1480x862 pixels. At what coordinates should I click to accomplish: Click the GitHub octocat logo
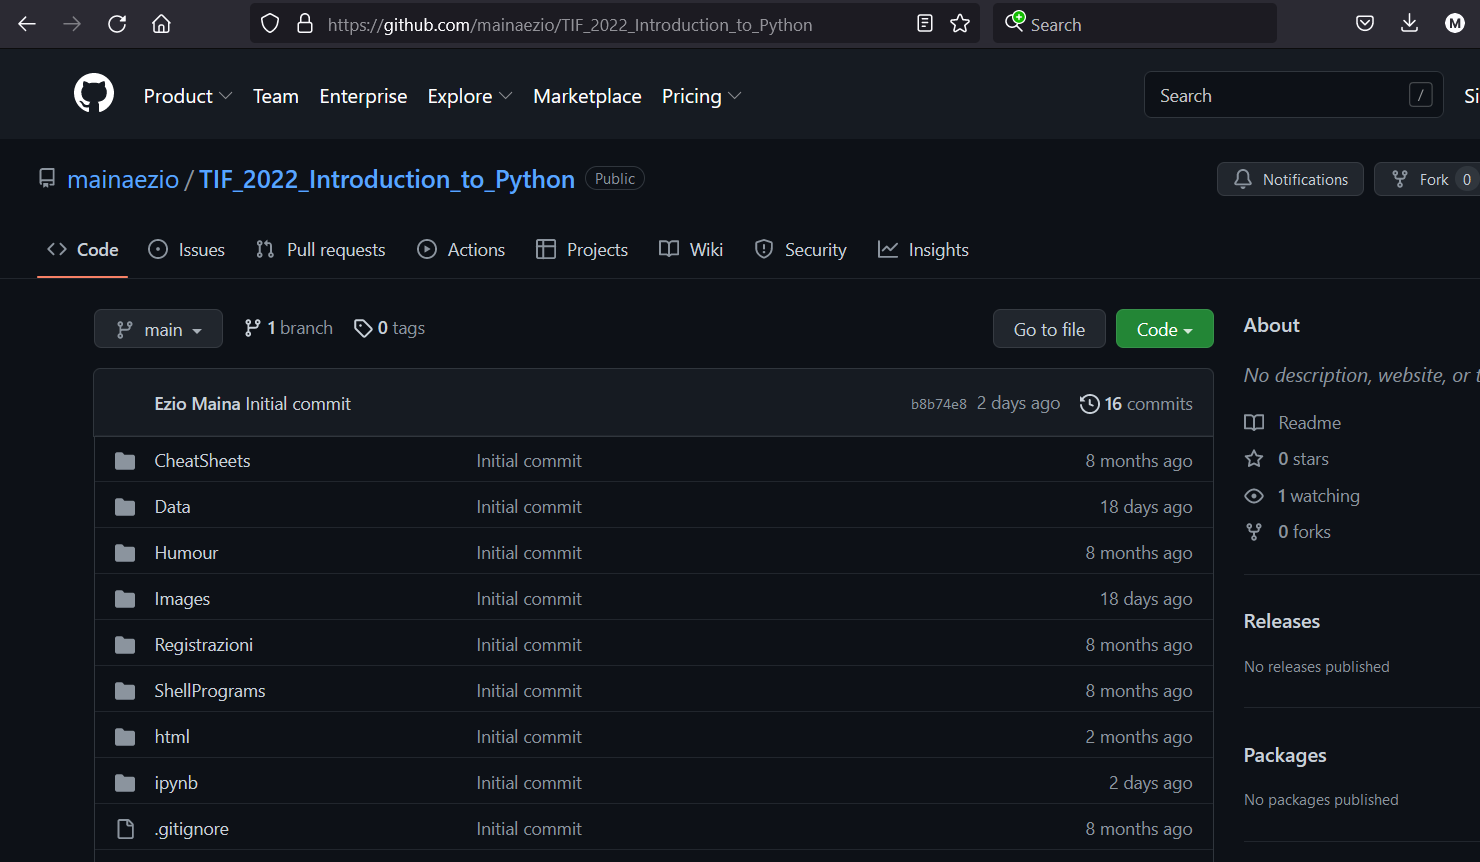click(94, 94)
